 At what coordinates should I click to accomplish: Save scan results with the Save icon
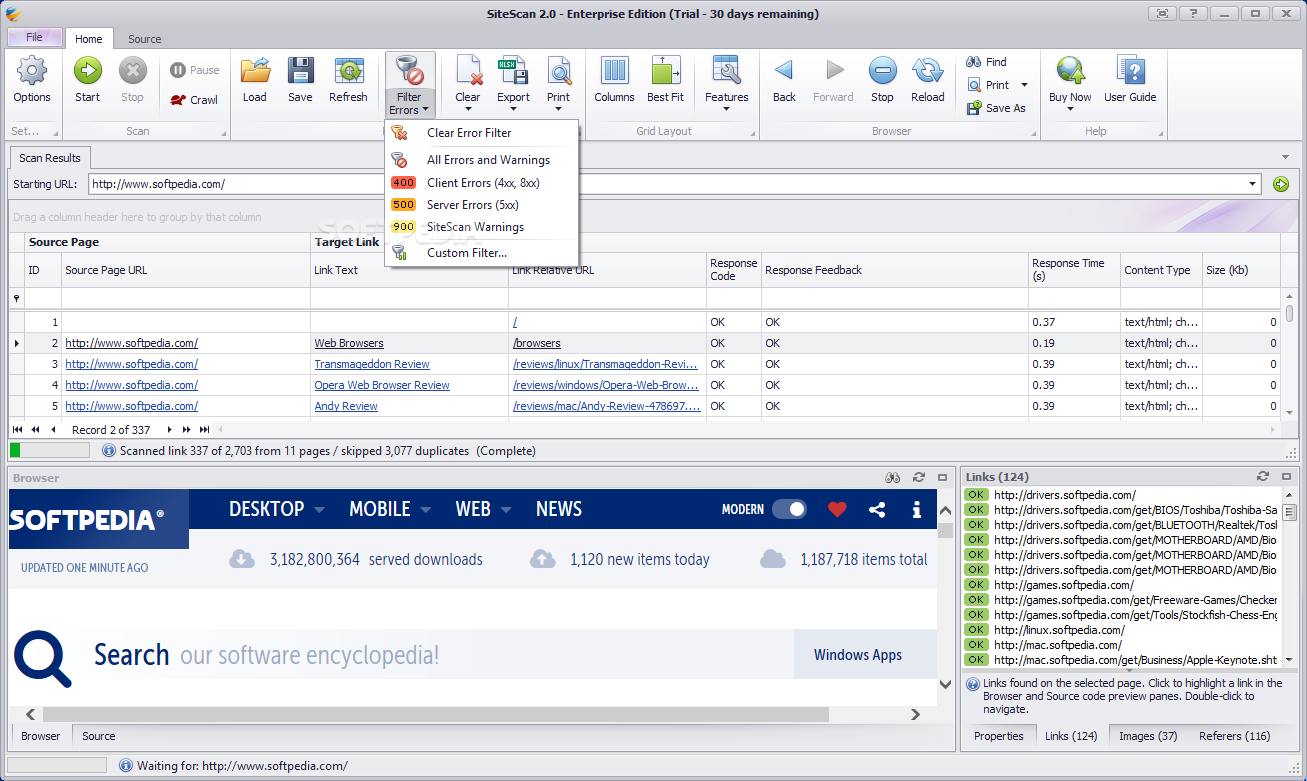(300, 80)
